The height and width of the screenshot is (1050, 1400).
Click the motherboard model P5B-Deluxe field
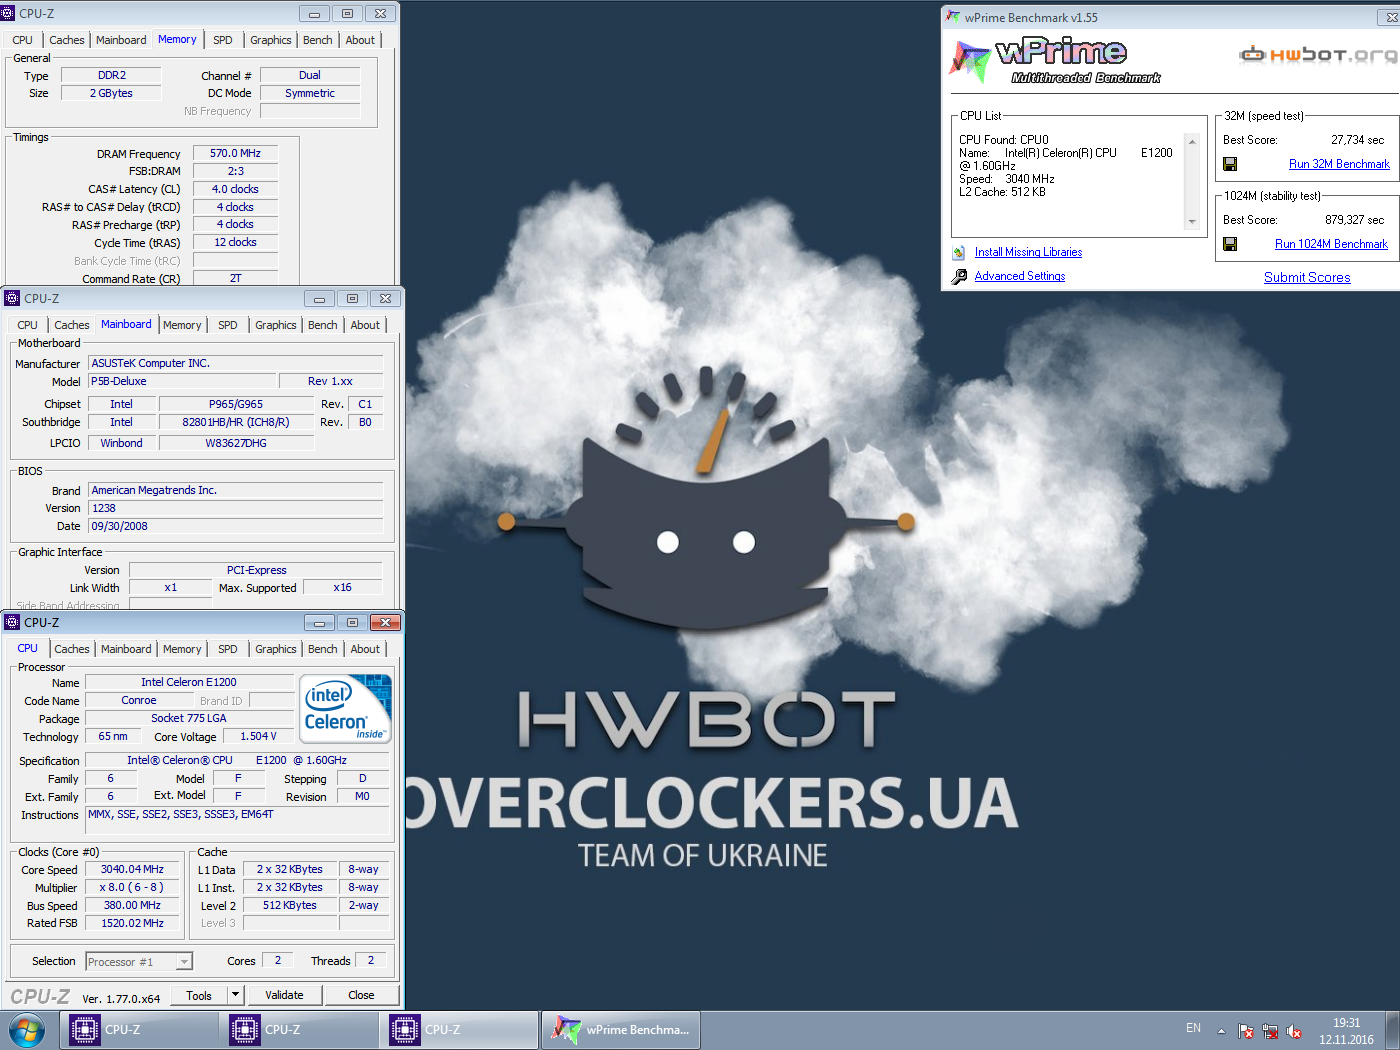pyautogui.click(x=182, y=381)
